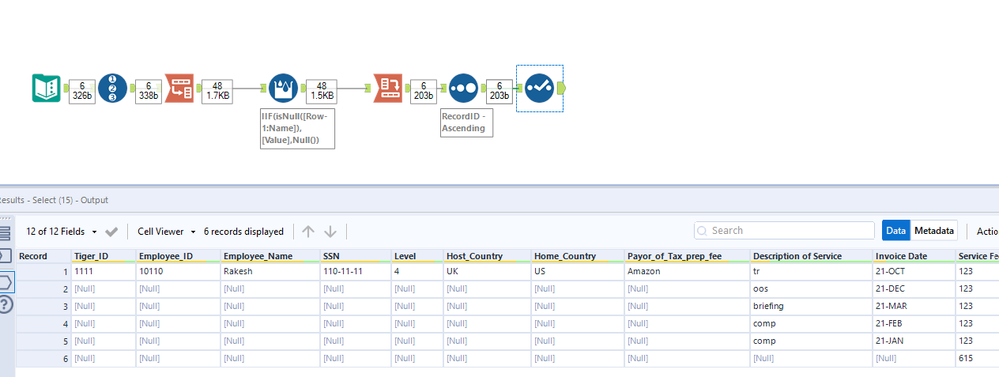Select the Invoice Date cell 21-MAR

914,306
